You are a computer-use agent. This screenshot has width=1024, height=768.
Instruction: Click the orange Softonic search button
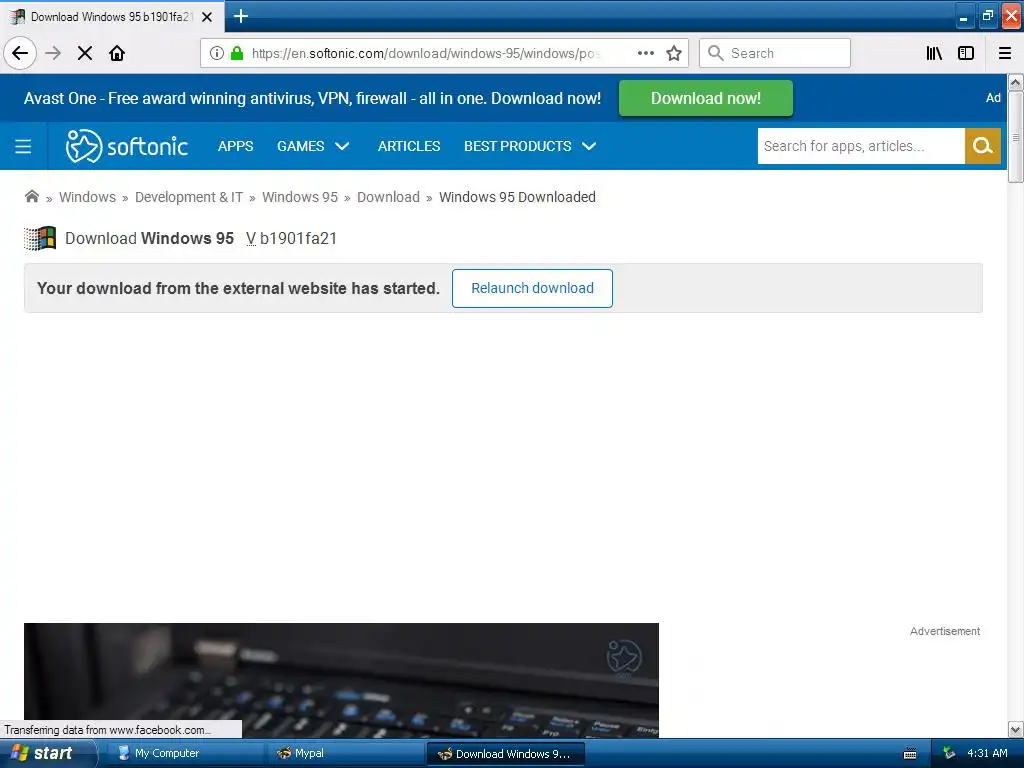click(x=982, y=146)
